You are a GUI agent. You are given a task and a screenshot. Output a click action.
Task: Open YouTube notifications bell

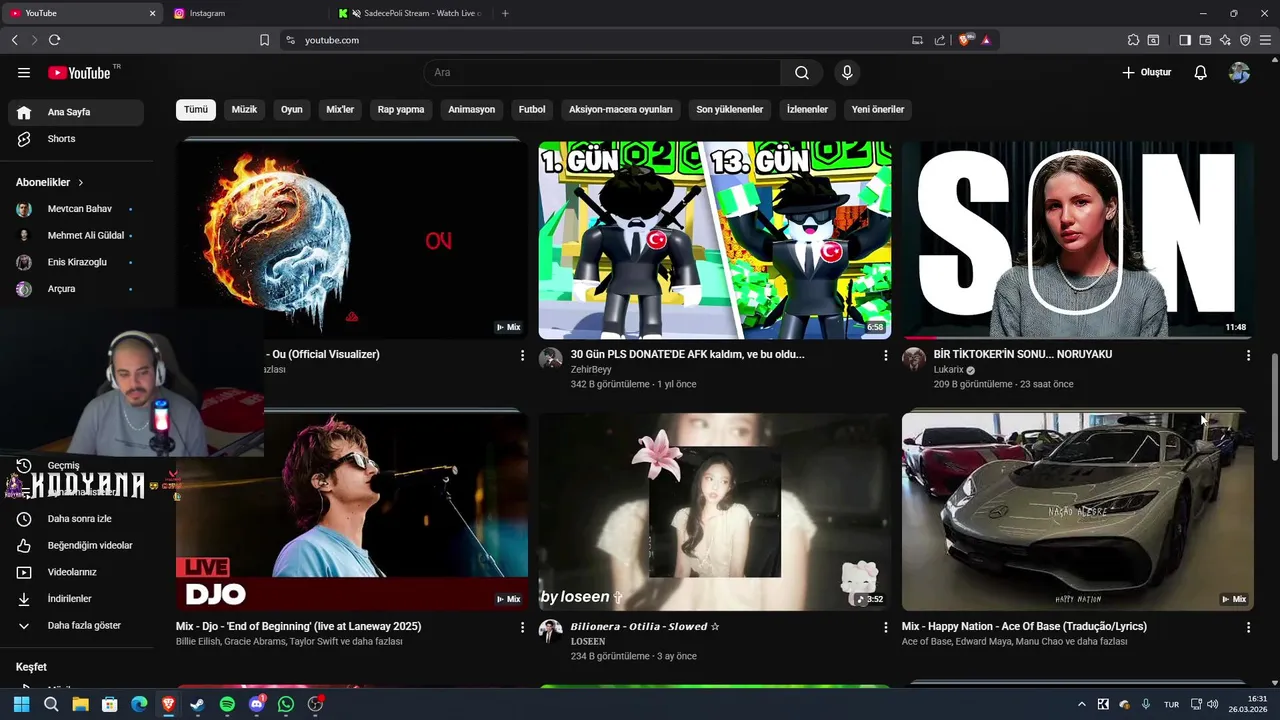(1200, 72)
